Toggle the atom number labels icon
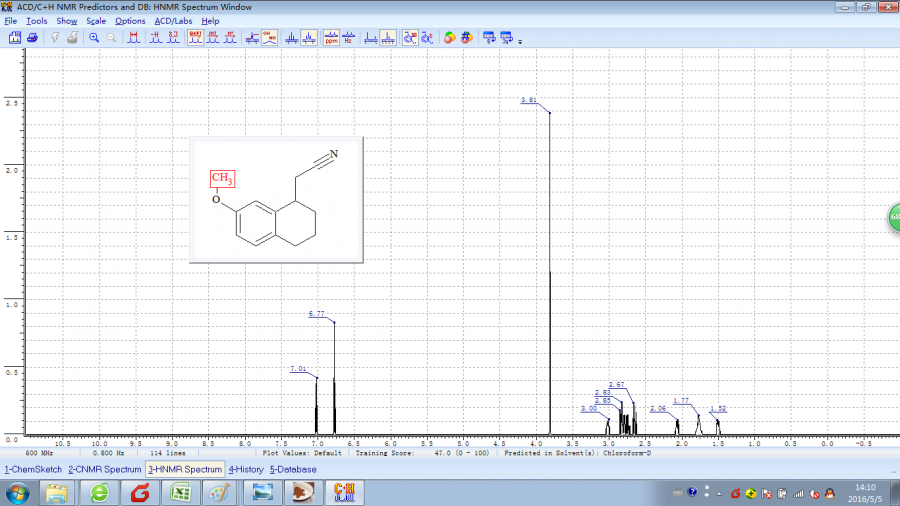 pyautogui.click(x=230, y=38)
